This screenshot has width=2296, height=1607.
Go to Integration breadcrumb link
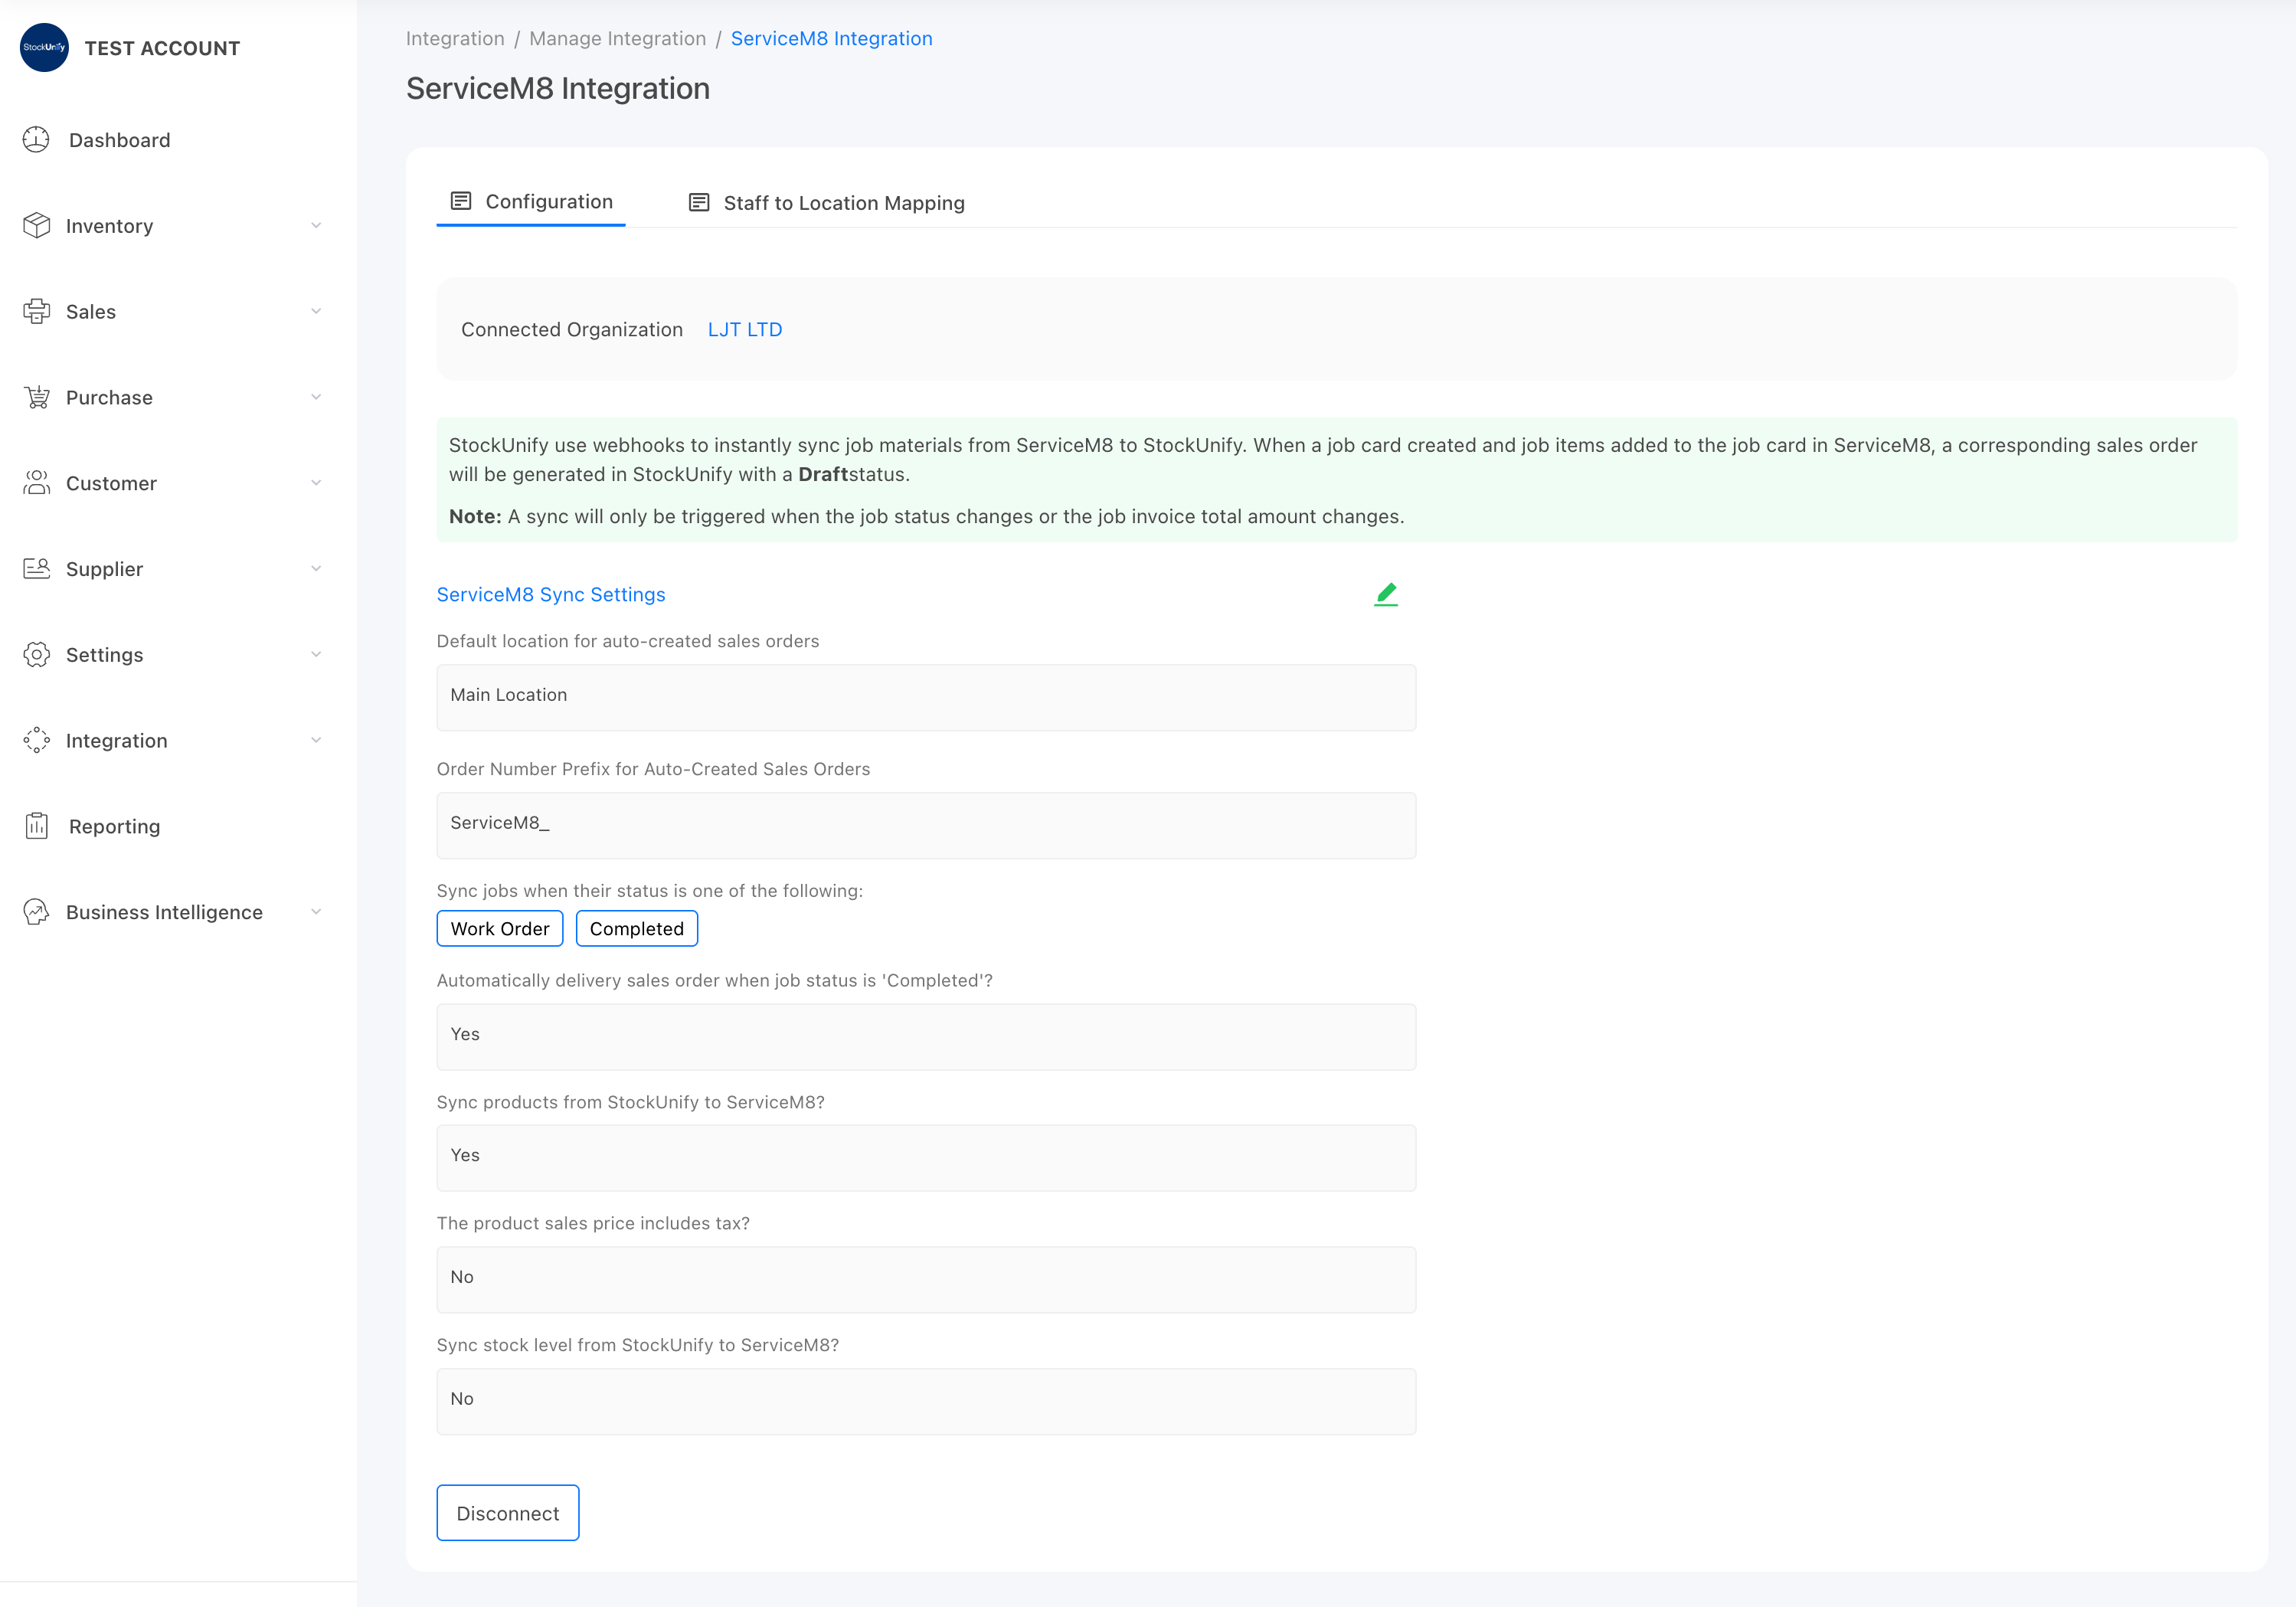pyautogui.click(x=455, y=38)
